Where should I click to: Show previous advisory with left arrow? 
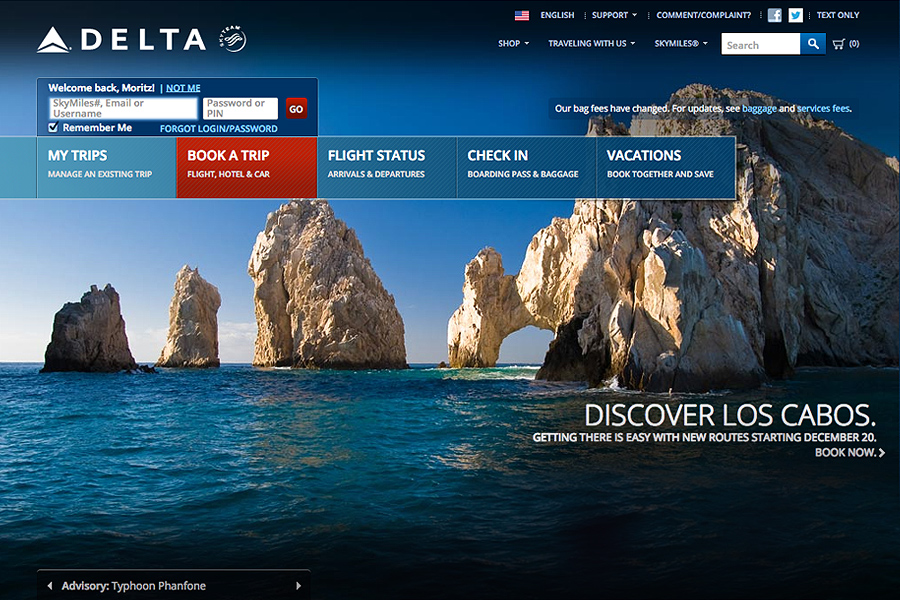click(x=50, y=586)
